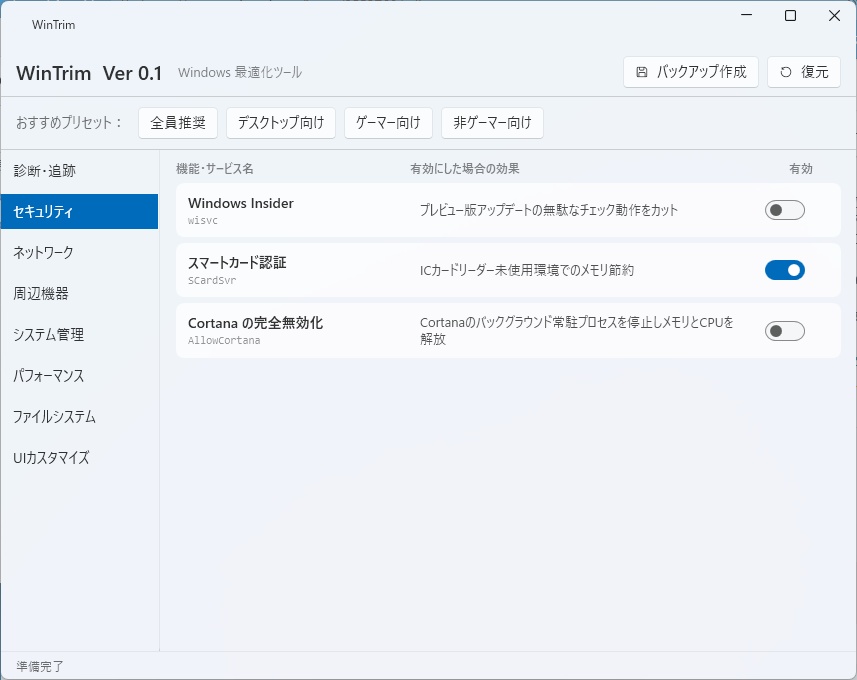Apply the 全員推奨 preset
857x680 pixels.
tap(178, 122)
